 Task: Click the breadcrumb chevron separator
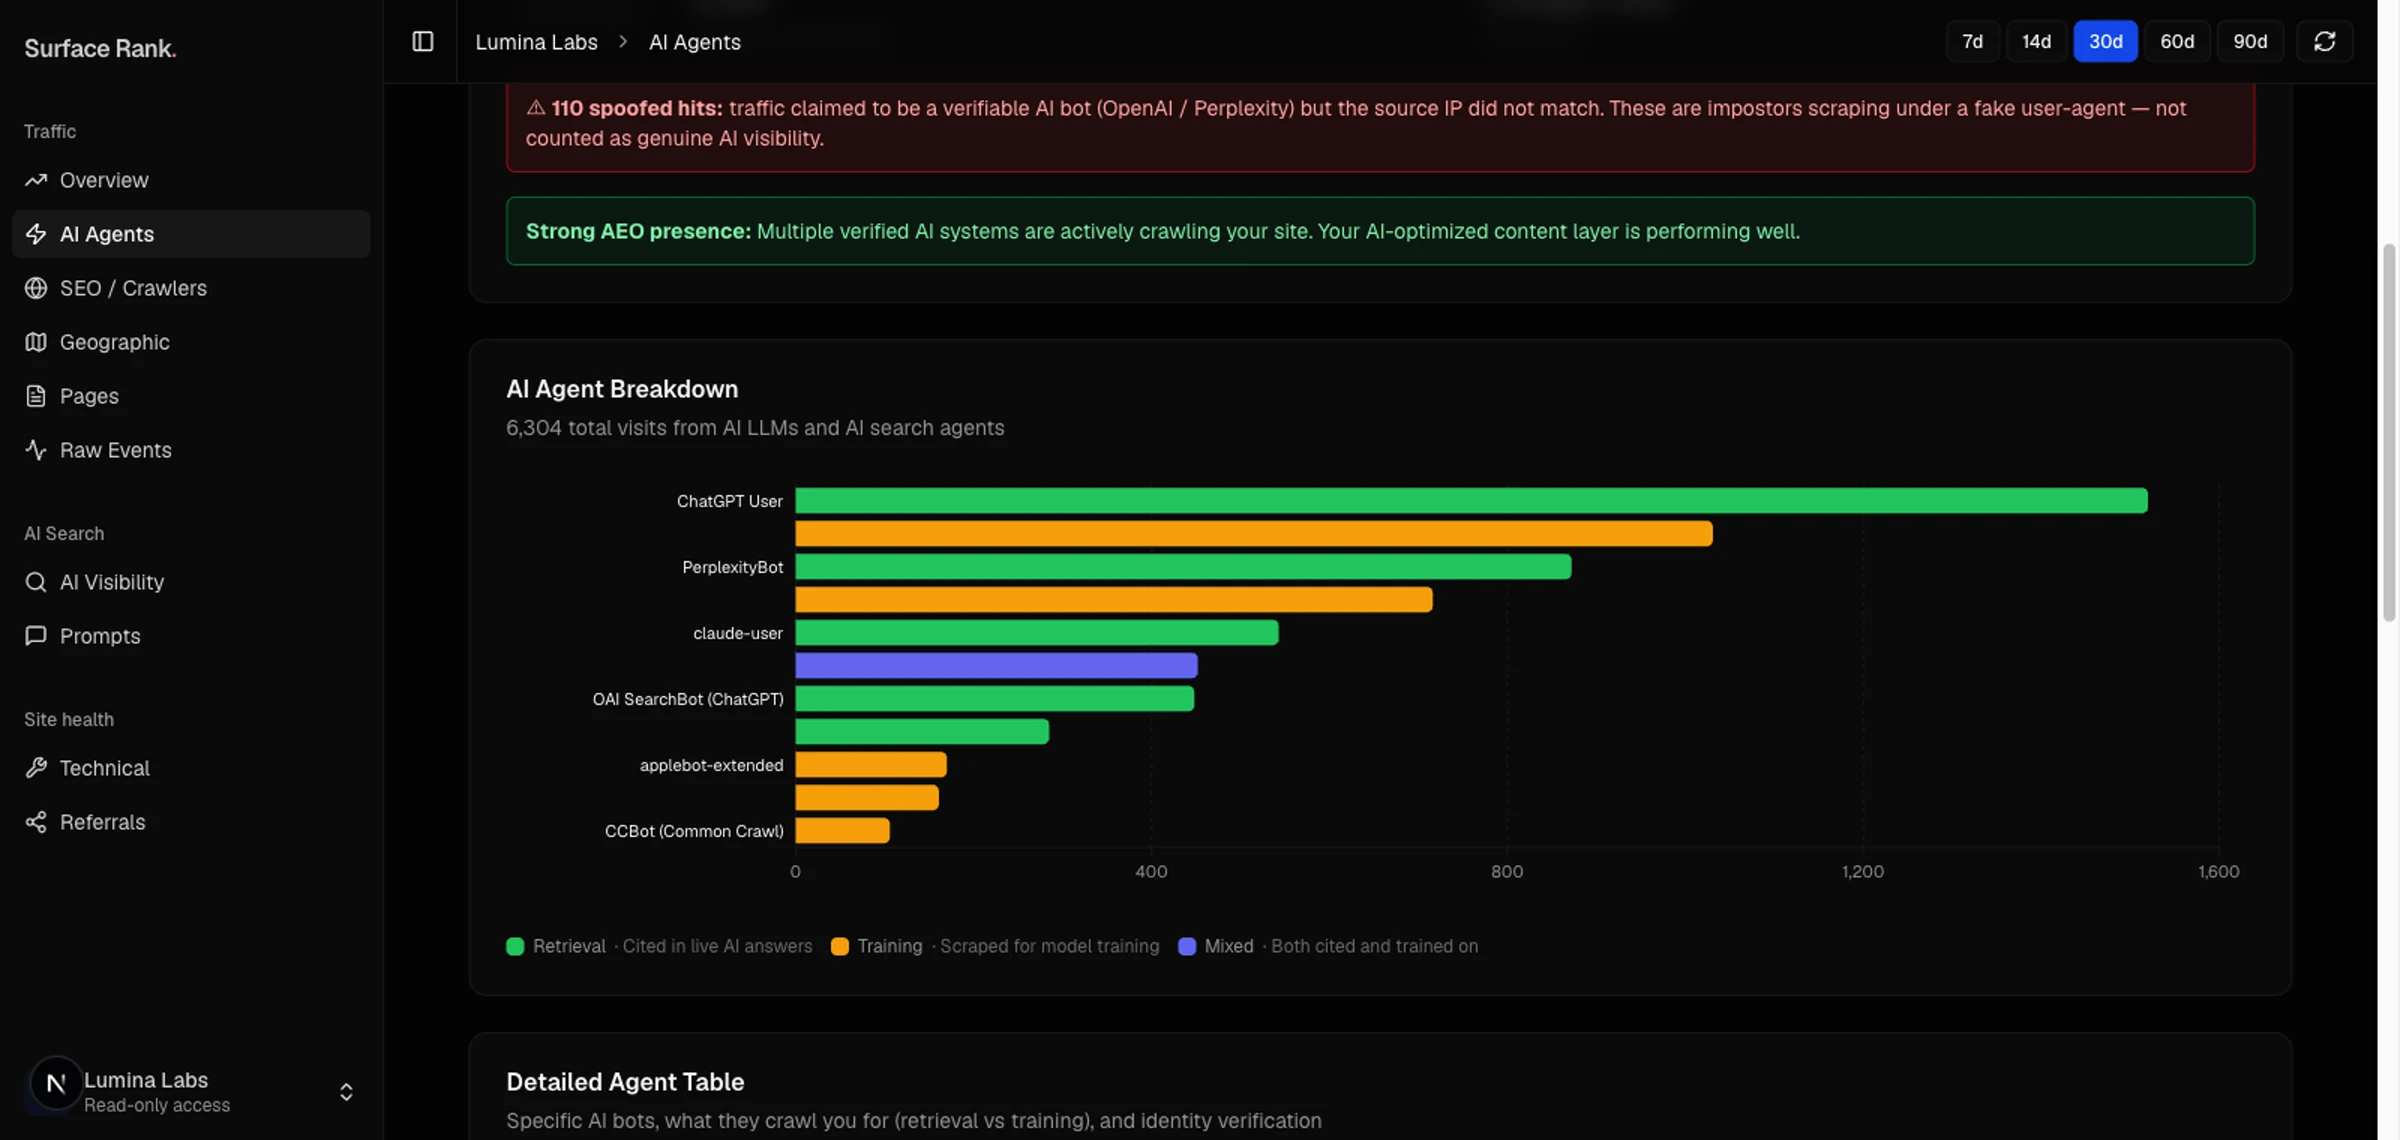623,42
